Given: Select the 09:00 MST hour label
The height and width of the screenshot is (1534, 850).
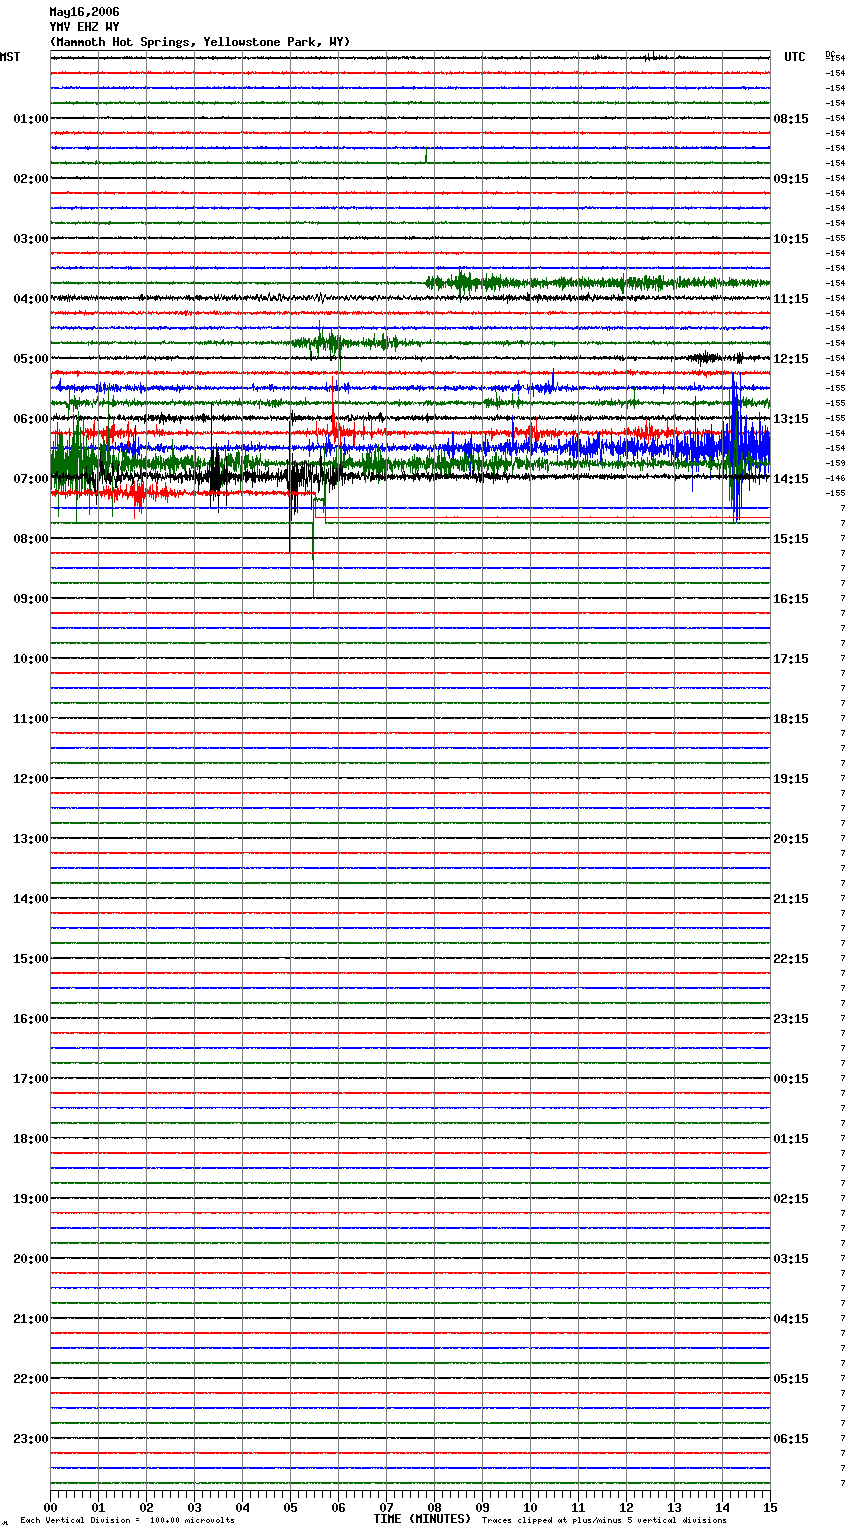Looking at the screenshot, I should (x=31, y=599).
